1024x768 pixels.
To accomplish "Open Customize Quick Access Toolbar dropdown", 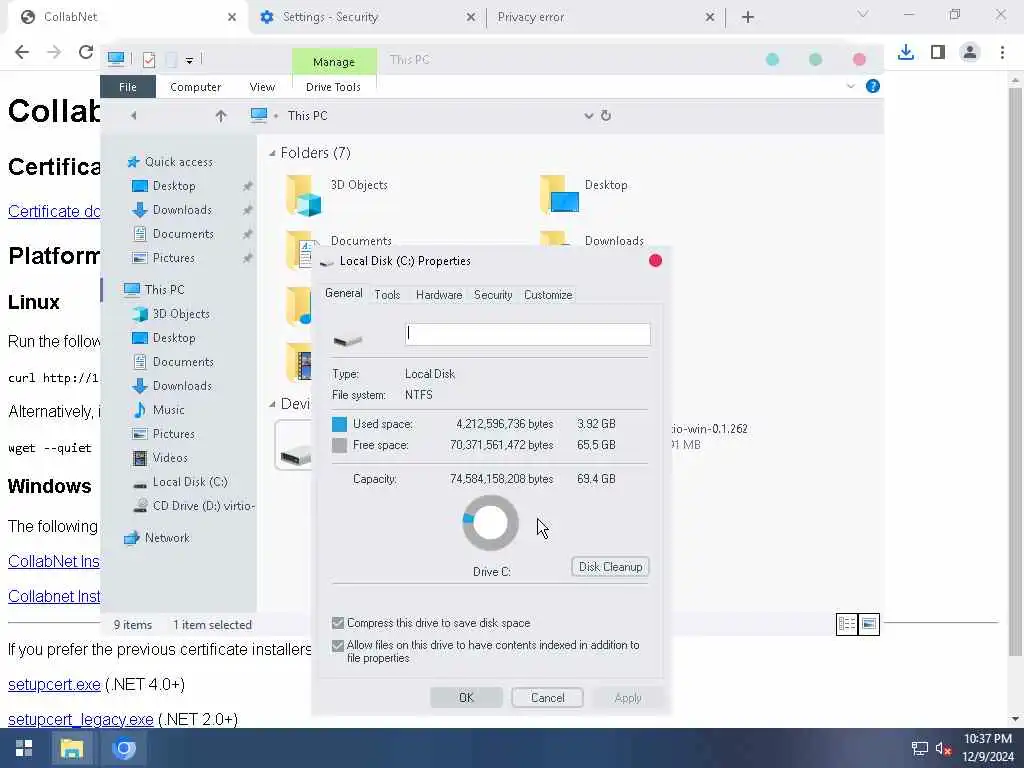I will click(x=189, y=60).
